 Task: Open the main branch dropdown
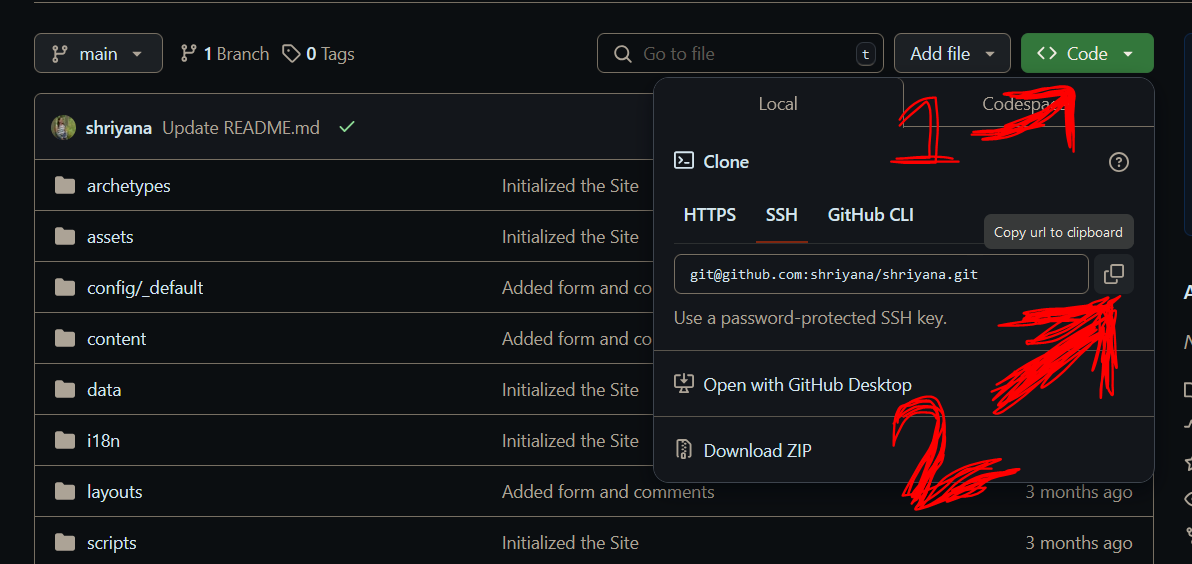(x=98, y=54)
